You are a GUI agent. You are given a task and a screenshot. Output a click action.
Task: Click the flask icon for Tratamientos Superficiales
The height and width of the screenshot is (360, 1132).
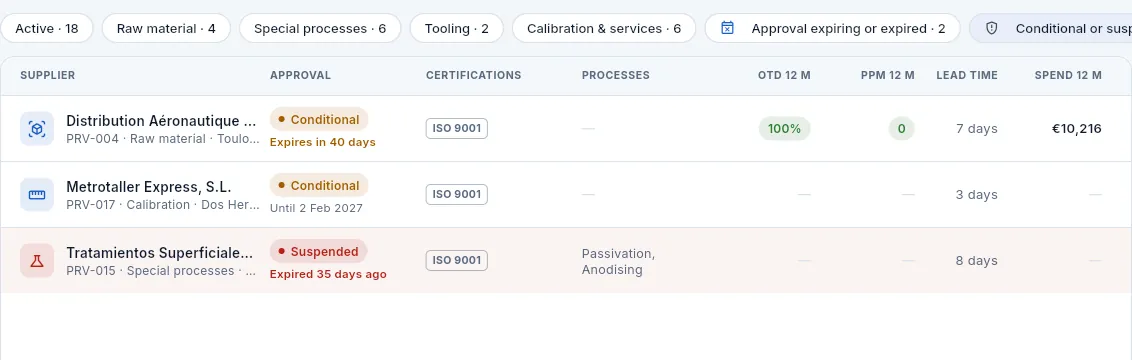click(37, 260)
